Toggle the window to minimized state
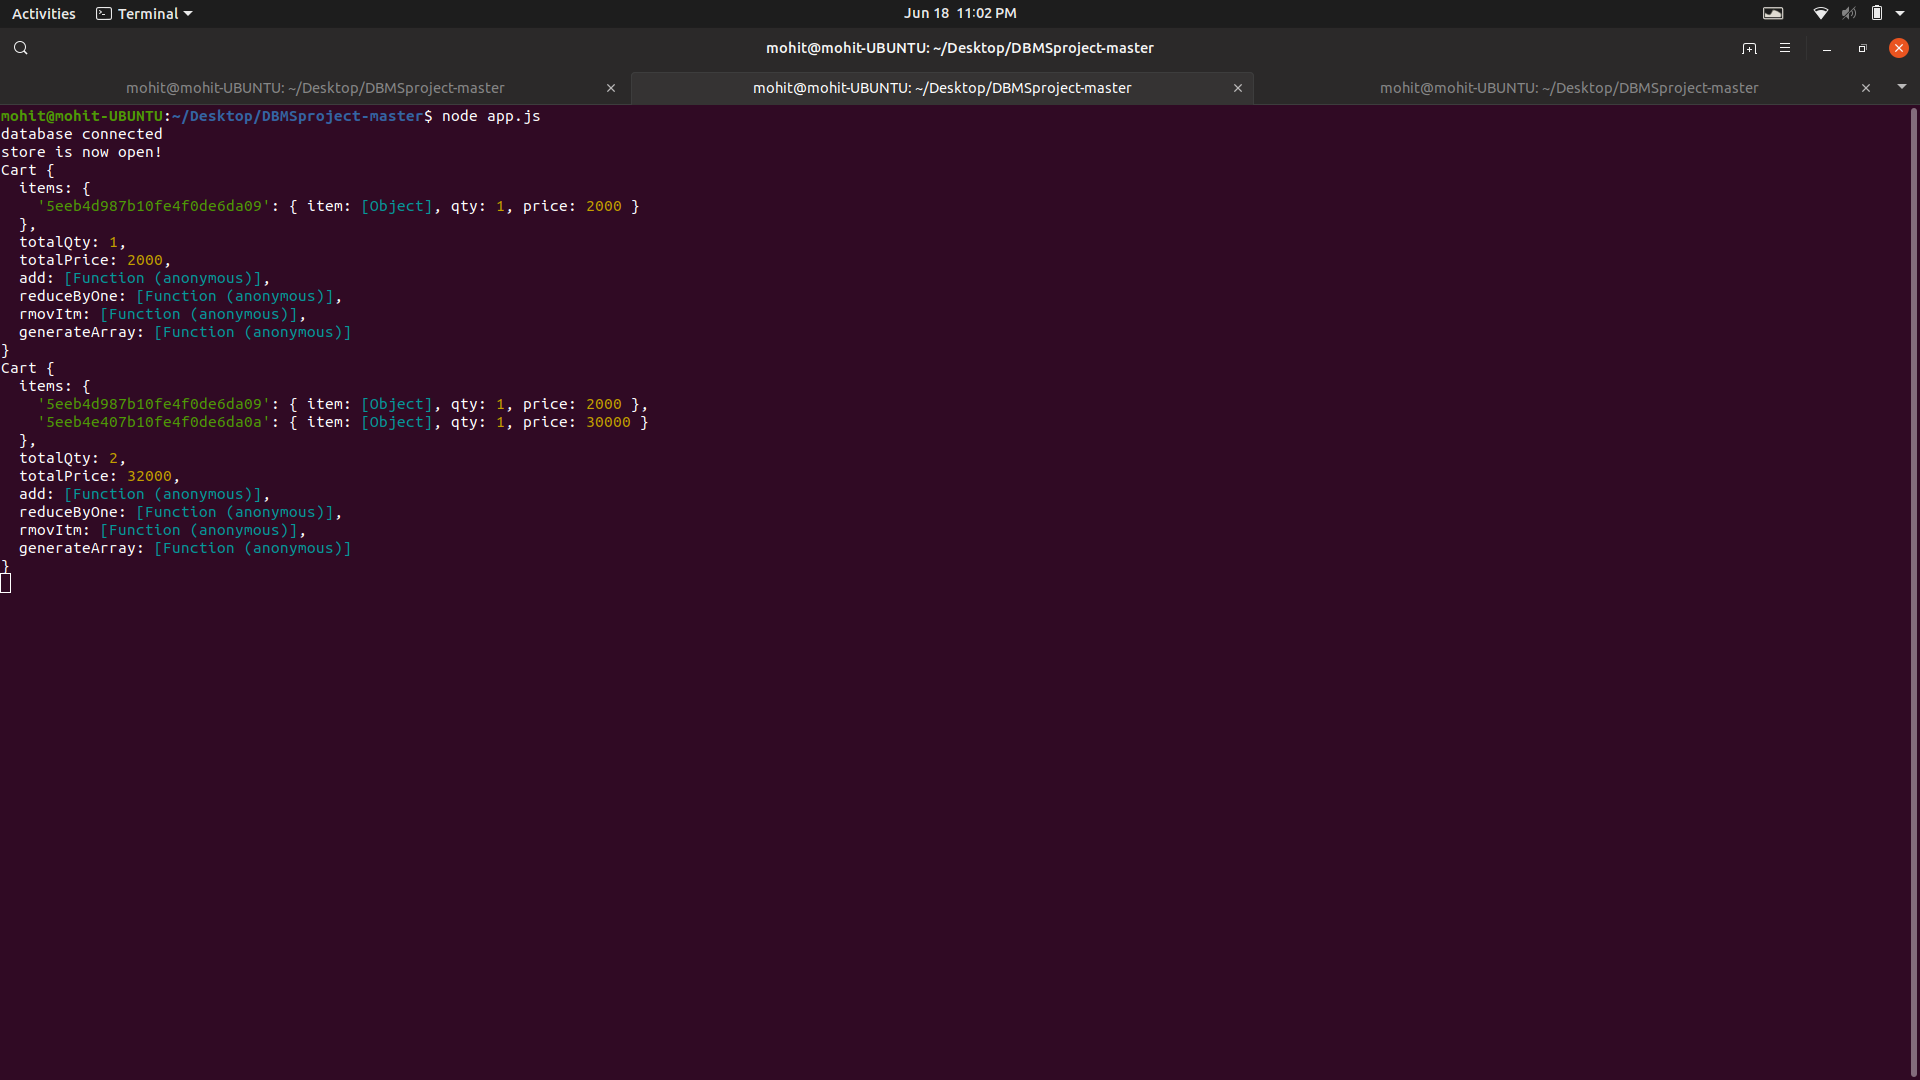Image resolution: width=1920 pixels, height=1080 pixels. [x=1826, y=47]
